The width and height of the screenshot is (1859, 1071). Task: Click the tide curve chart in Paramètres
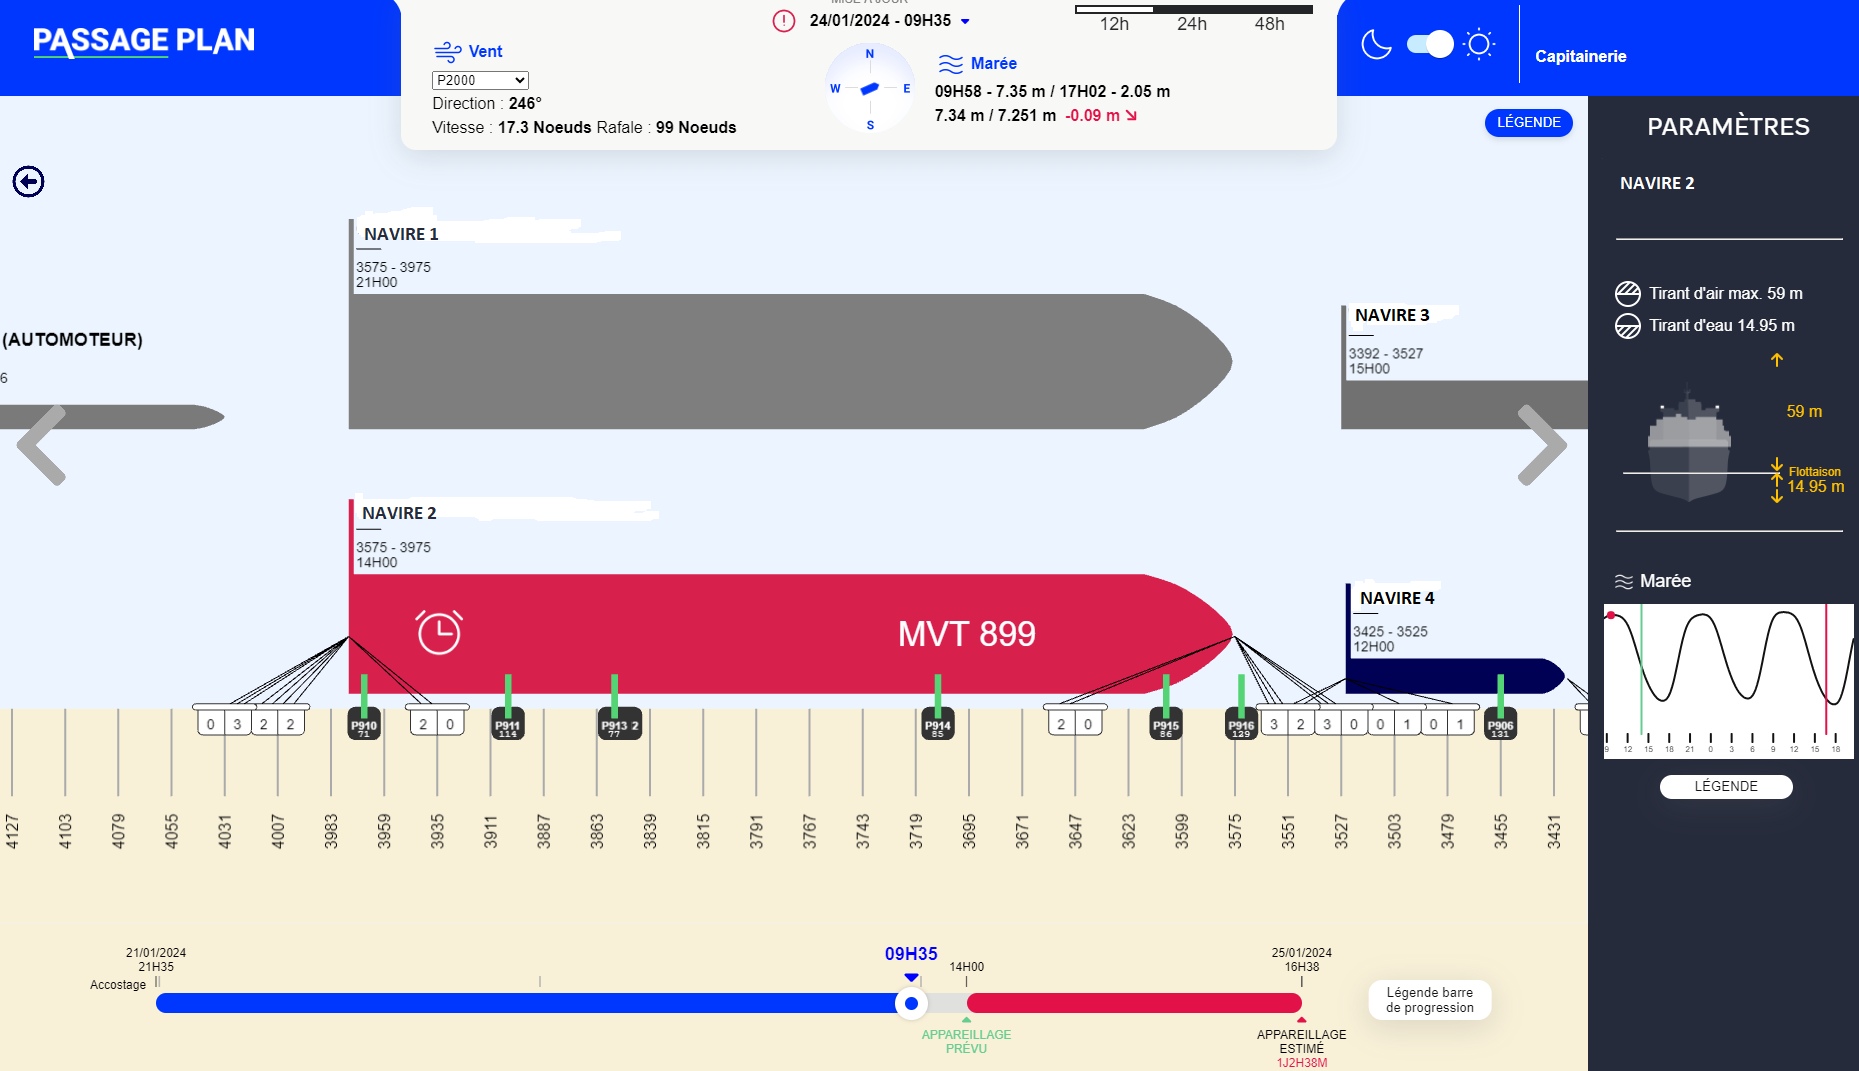1729,681
